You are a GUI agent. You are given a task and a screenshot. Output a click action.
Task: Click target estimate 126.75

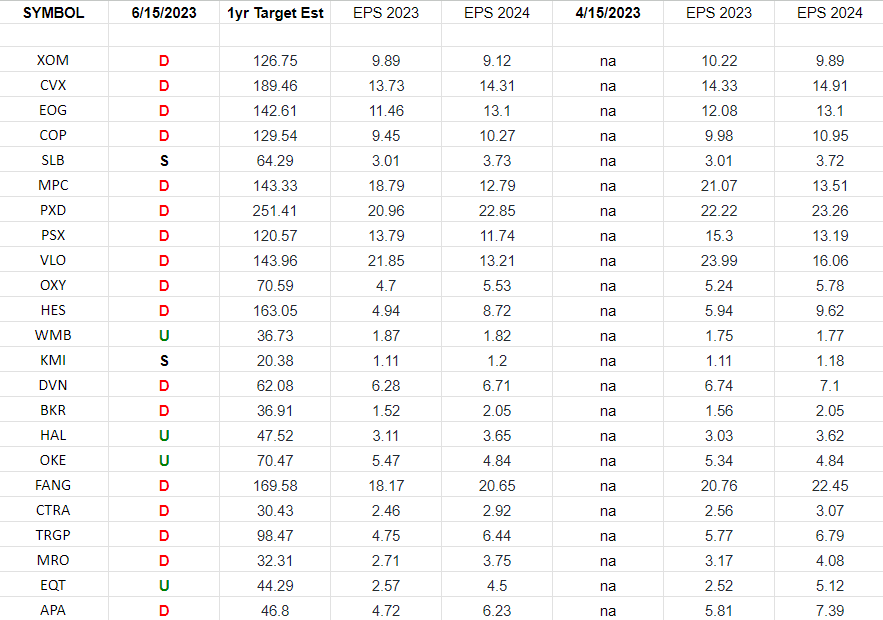[x=275, y=61]
